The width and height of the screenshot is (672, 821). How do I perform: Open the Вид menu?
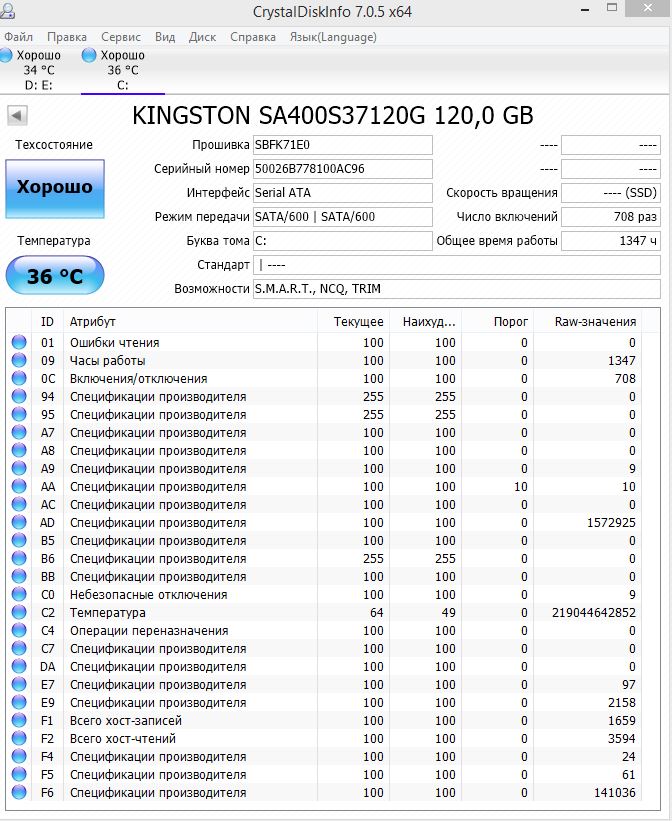click(164, 37)
